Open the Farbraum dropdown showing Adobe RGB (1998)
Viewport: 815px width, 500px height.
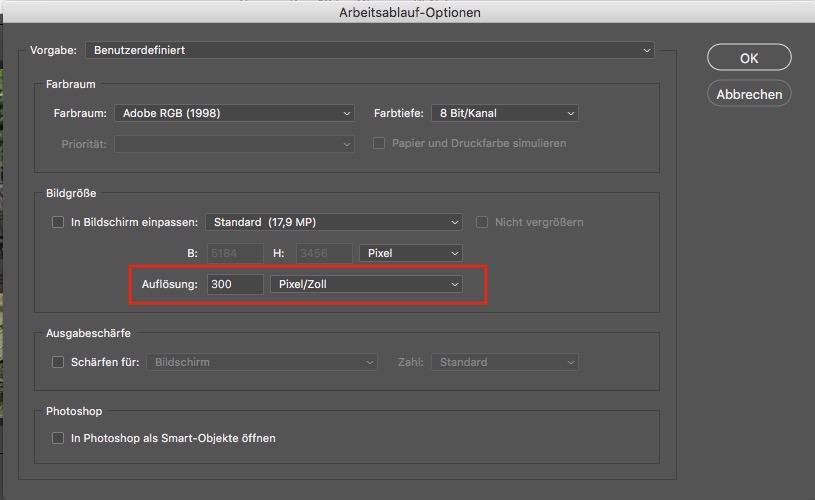[234, 113]
